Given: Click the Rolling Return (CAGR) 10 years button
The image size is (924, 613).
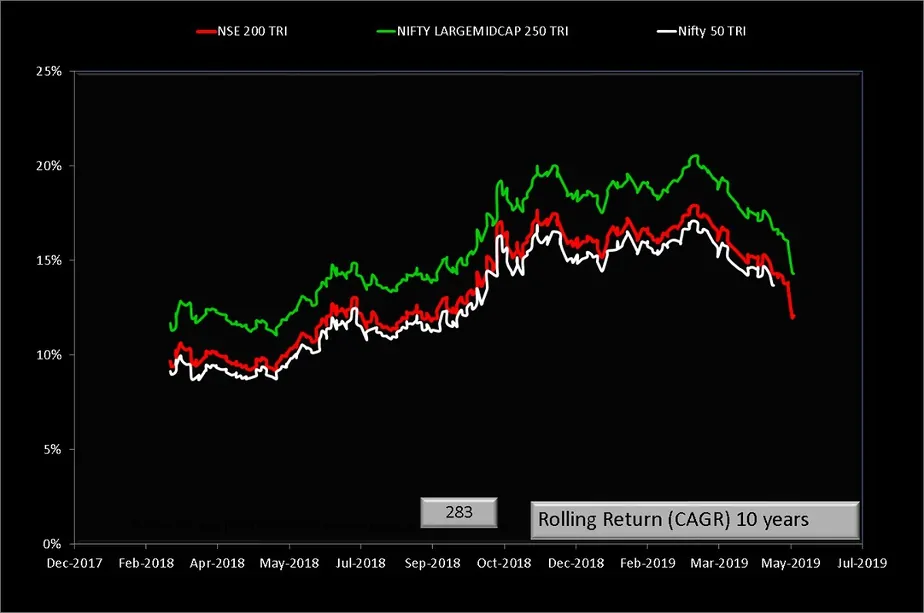Looking at the screenshot, I should tap(695, 520).
